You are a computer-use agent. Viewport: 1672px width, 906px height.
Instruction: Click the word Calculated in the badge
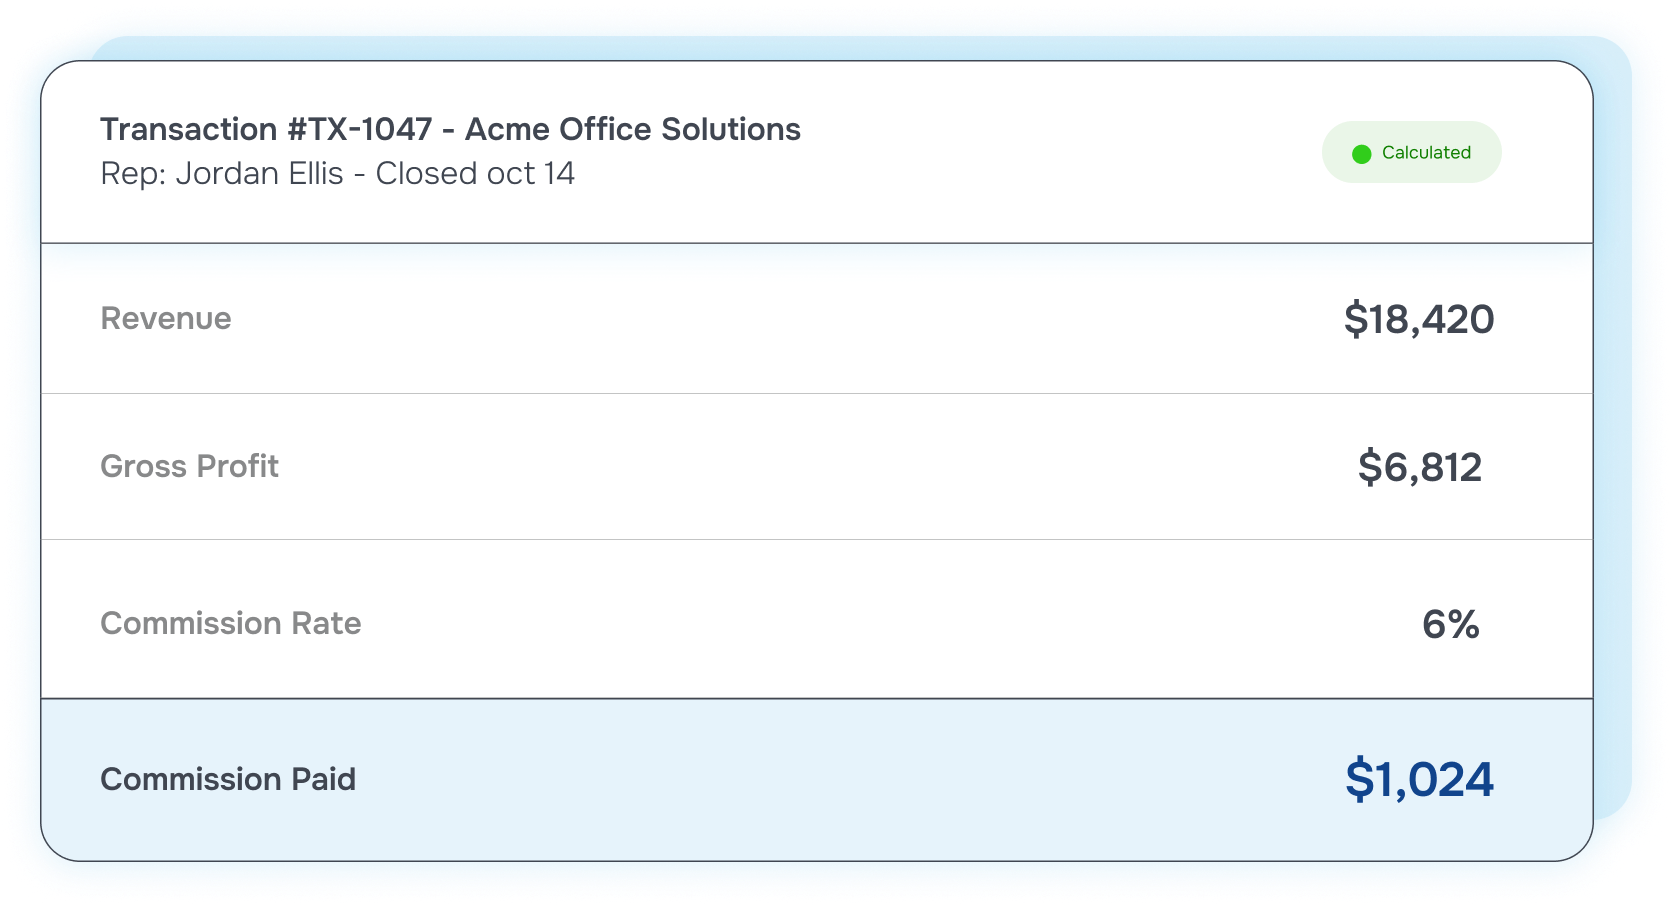[1426, 152]
